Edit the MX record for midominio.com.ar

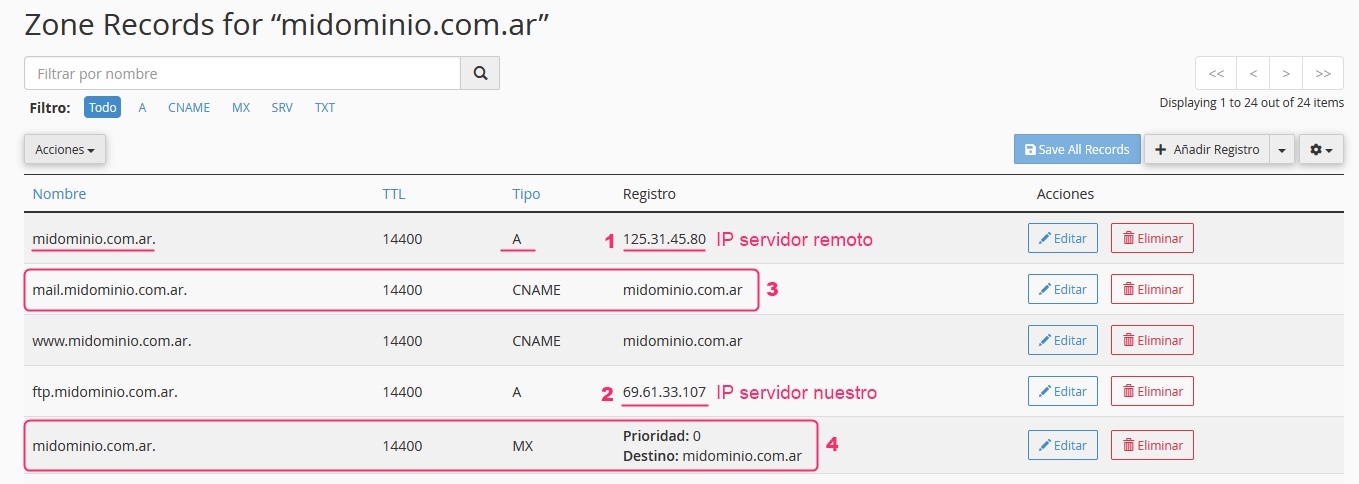[1062, 445]
